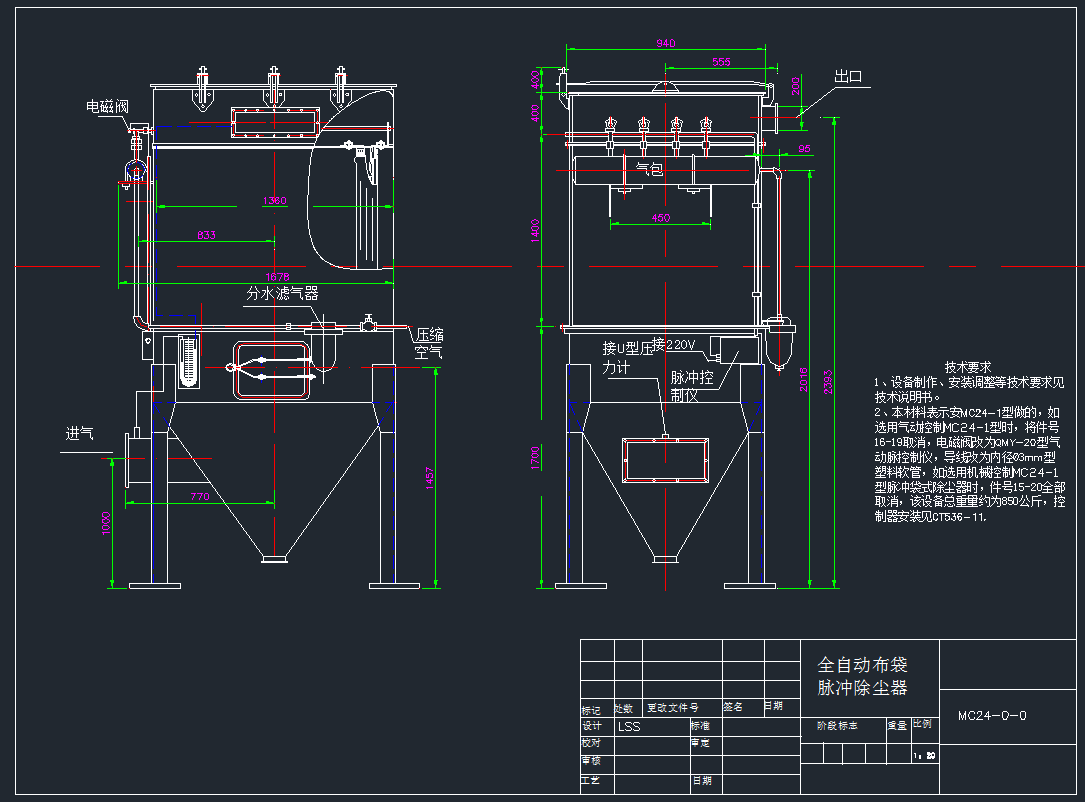Click the '技术要求' heading
The width and height of the screenshot is (1085, 802).
point(968,367)
